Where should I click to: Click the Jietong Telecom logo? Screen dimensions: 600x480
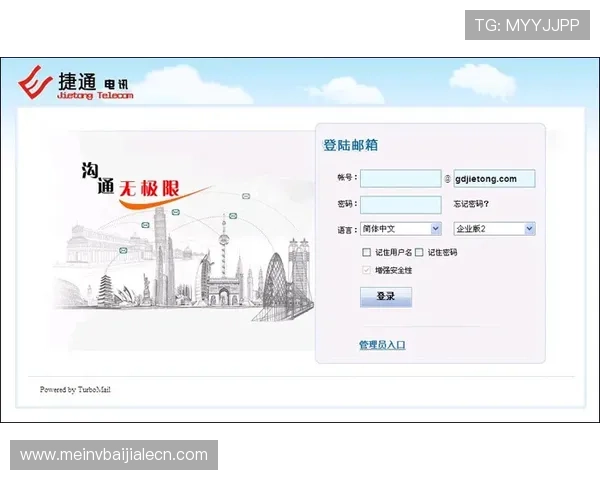(x=75, y=83)
